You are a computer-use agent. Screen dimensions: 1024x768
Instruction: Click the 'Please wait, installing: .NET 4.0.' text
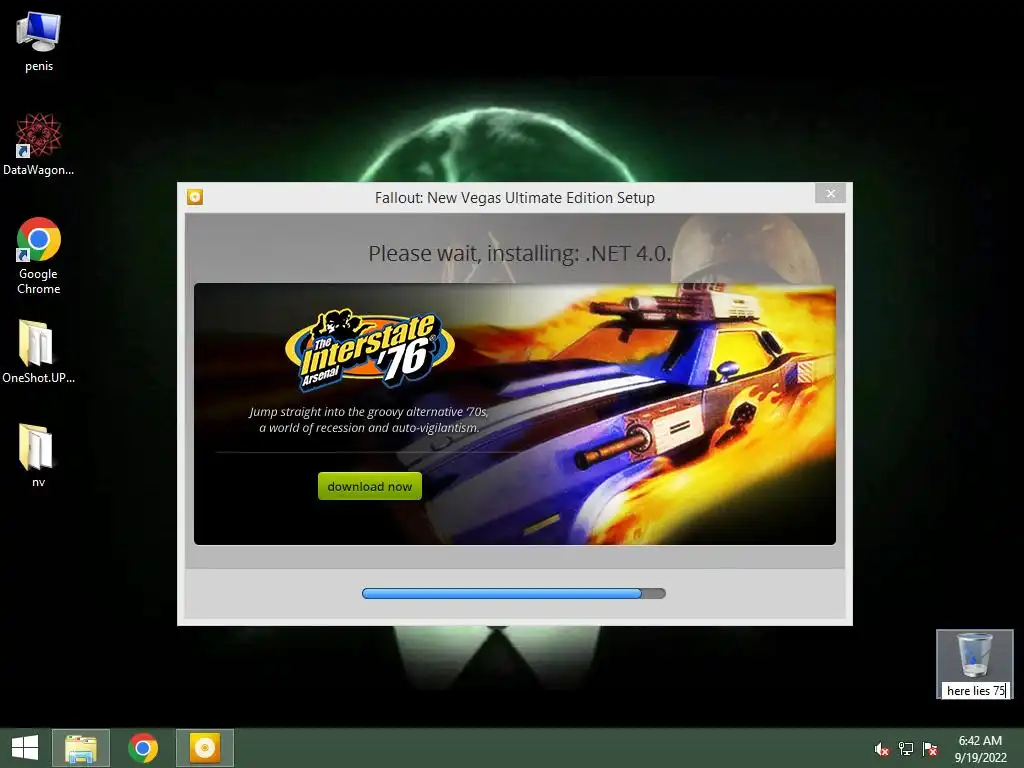click(x=519, y=253)
